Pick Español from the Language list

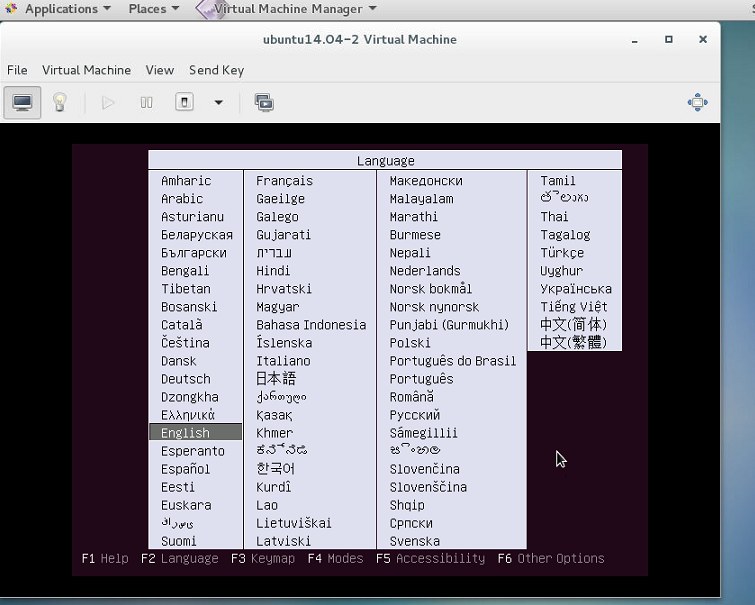pos(185,469)
